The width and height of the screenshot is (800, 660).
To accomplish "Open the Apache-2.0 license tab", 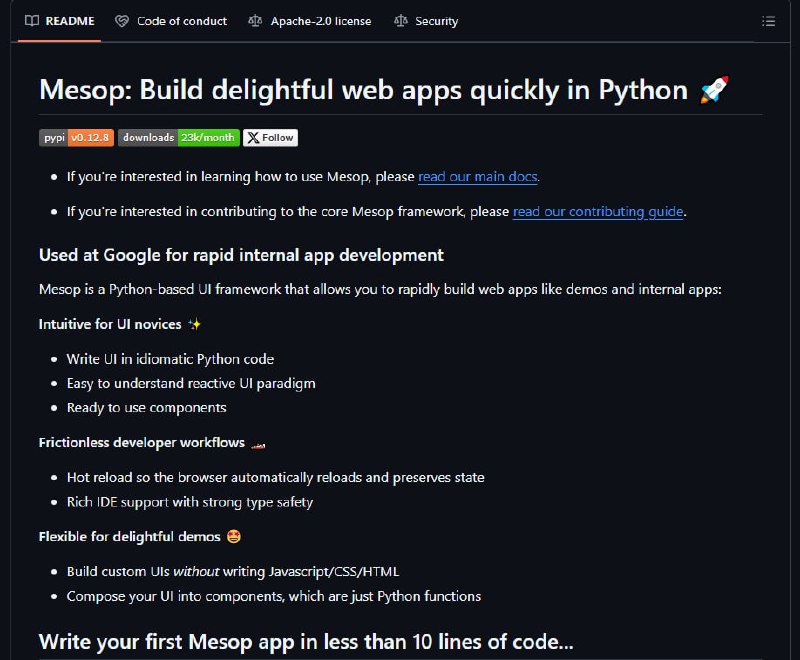I will click(310, 21).
